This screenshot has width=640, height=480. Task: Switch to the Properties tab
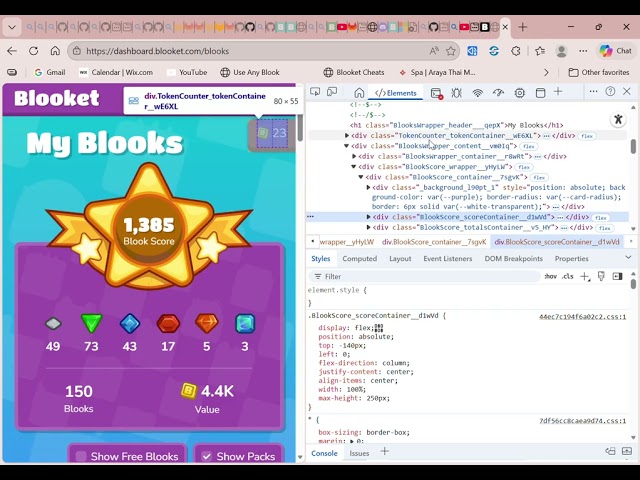[571, 259]
